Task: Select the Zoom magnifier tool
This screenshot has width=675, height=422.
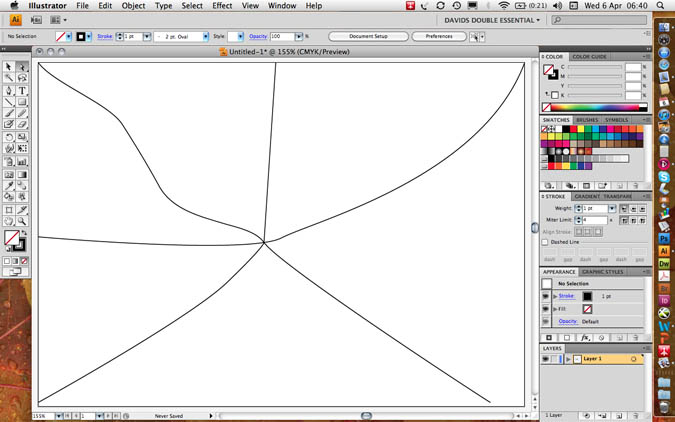Action: click(x=22, y=221)
